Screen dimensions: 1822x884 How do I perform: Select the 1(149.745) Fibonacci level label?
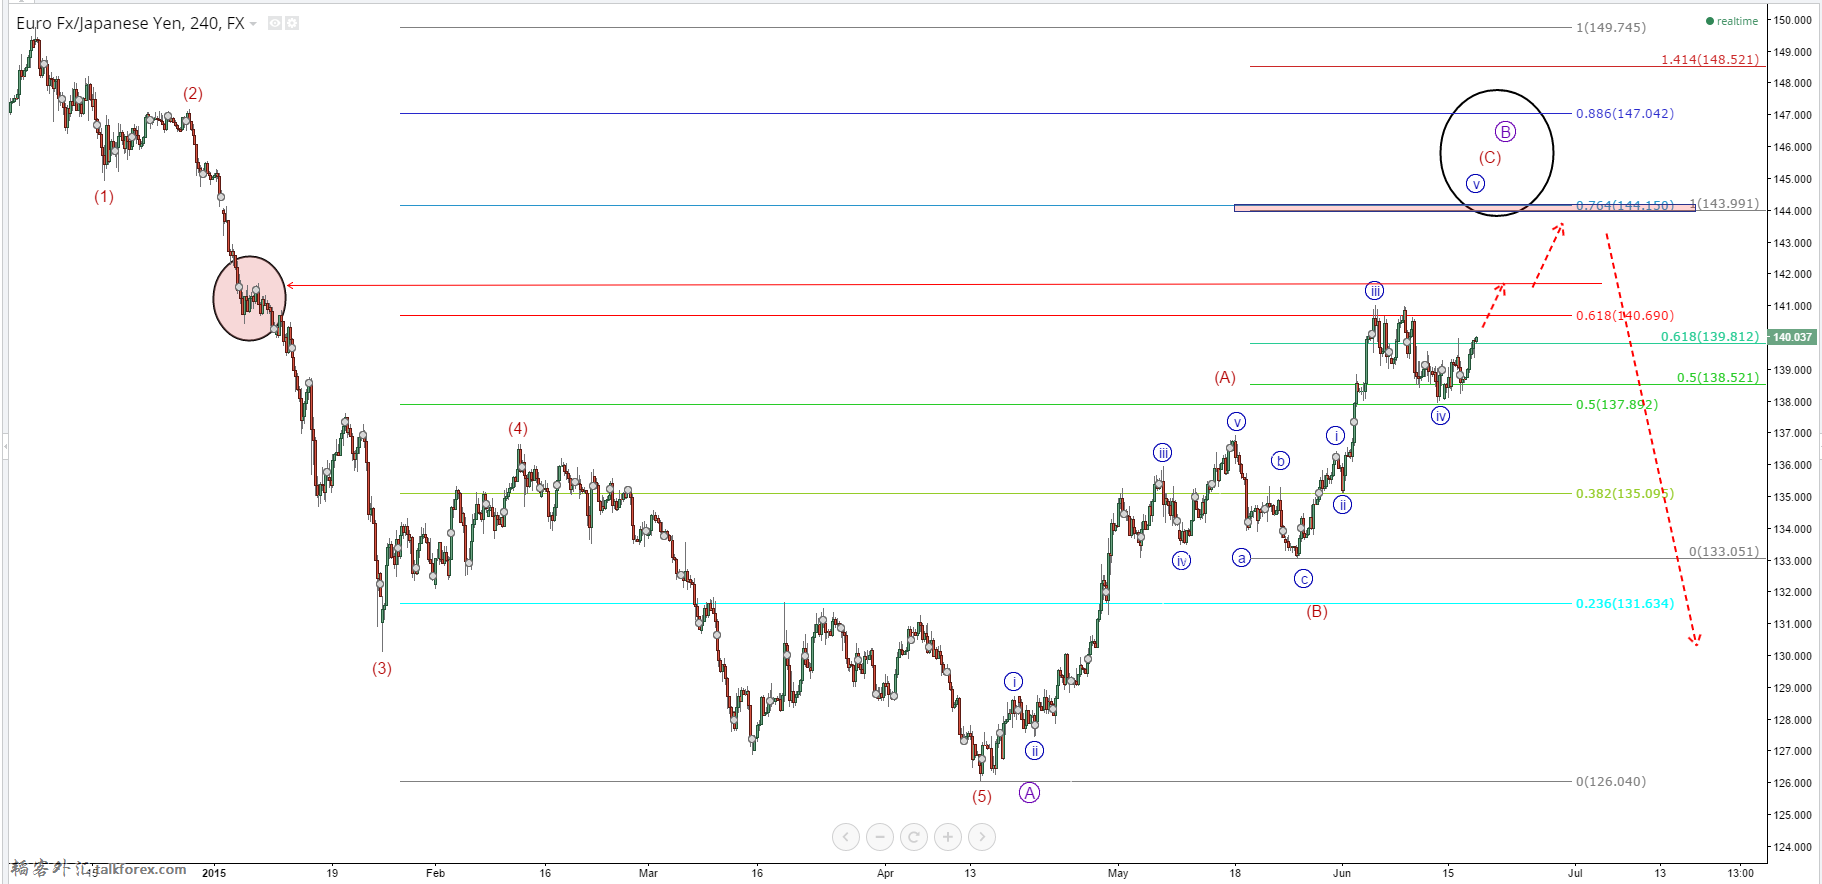coord(1610,28)
